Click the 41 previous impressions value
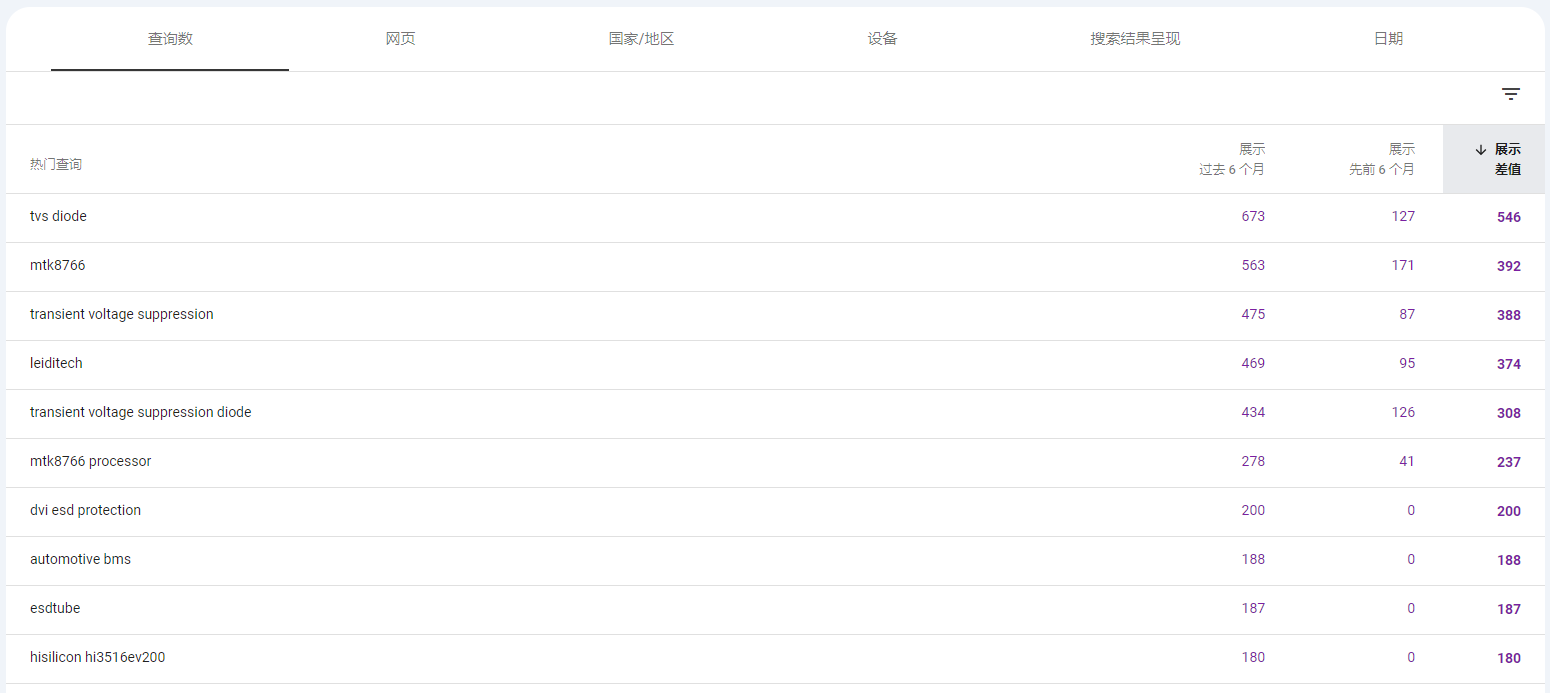This screenshot has width=1550, height=693. (x=1407, y=461)
